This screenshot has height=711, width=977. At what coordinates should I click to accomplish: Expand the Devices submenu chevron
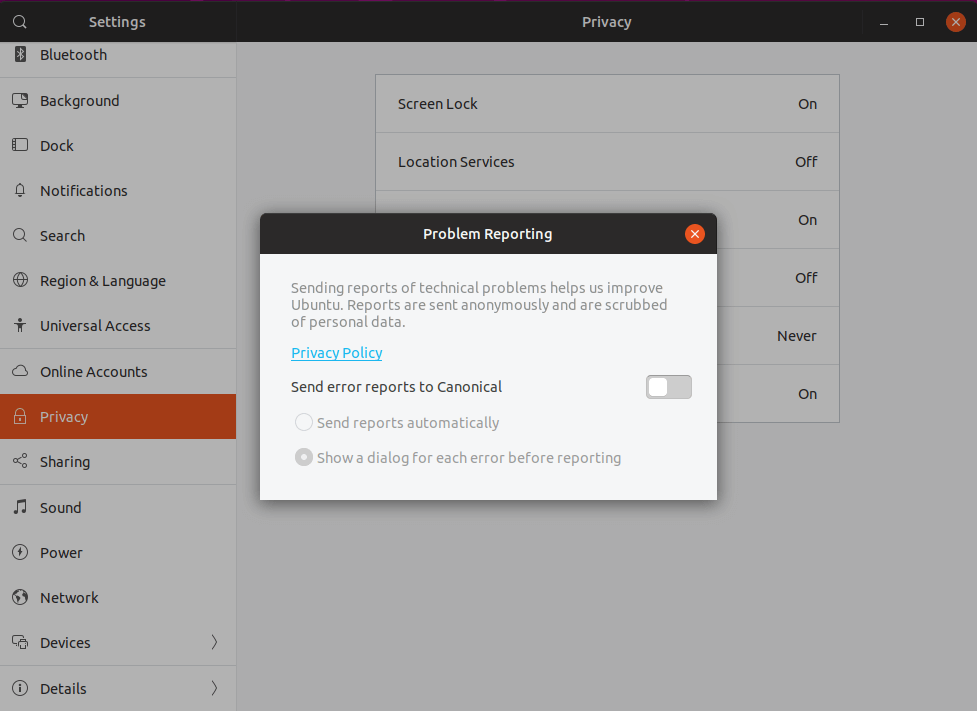(x=214, y=642)
